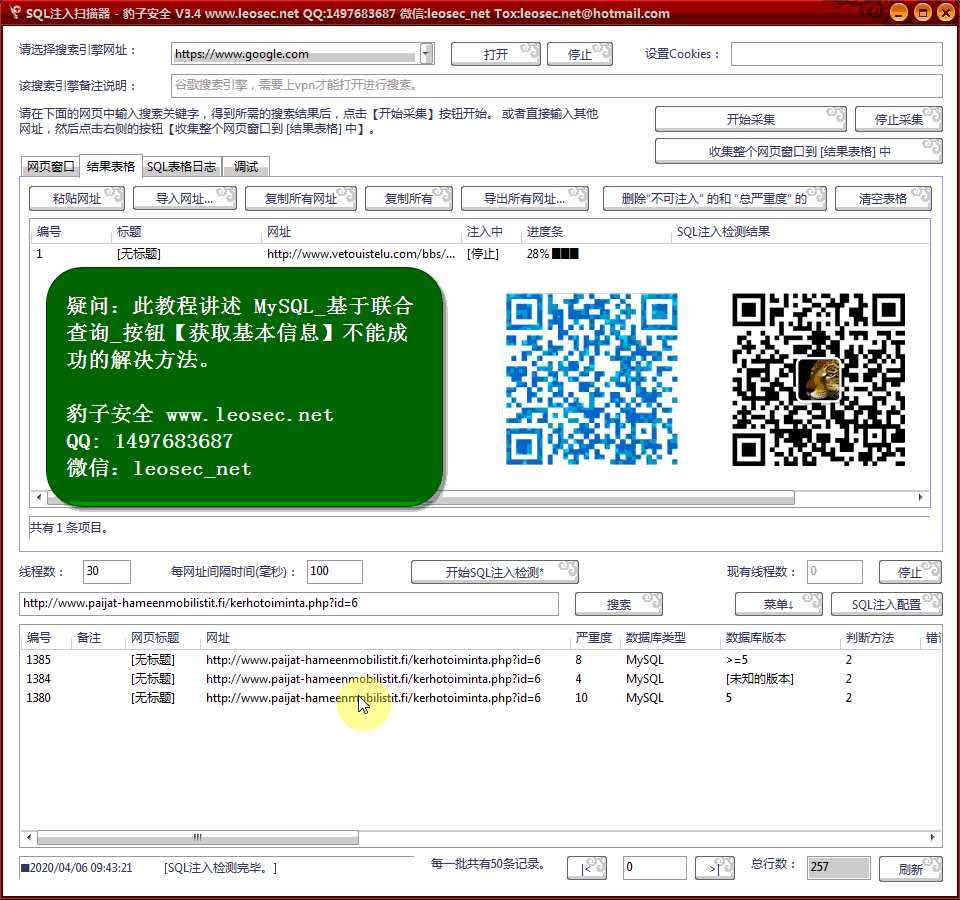Viewport: 960px width, 900px height.
Task: Click the kerhotoiminta.php URL search field
Action: click(x=289, y=603)
